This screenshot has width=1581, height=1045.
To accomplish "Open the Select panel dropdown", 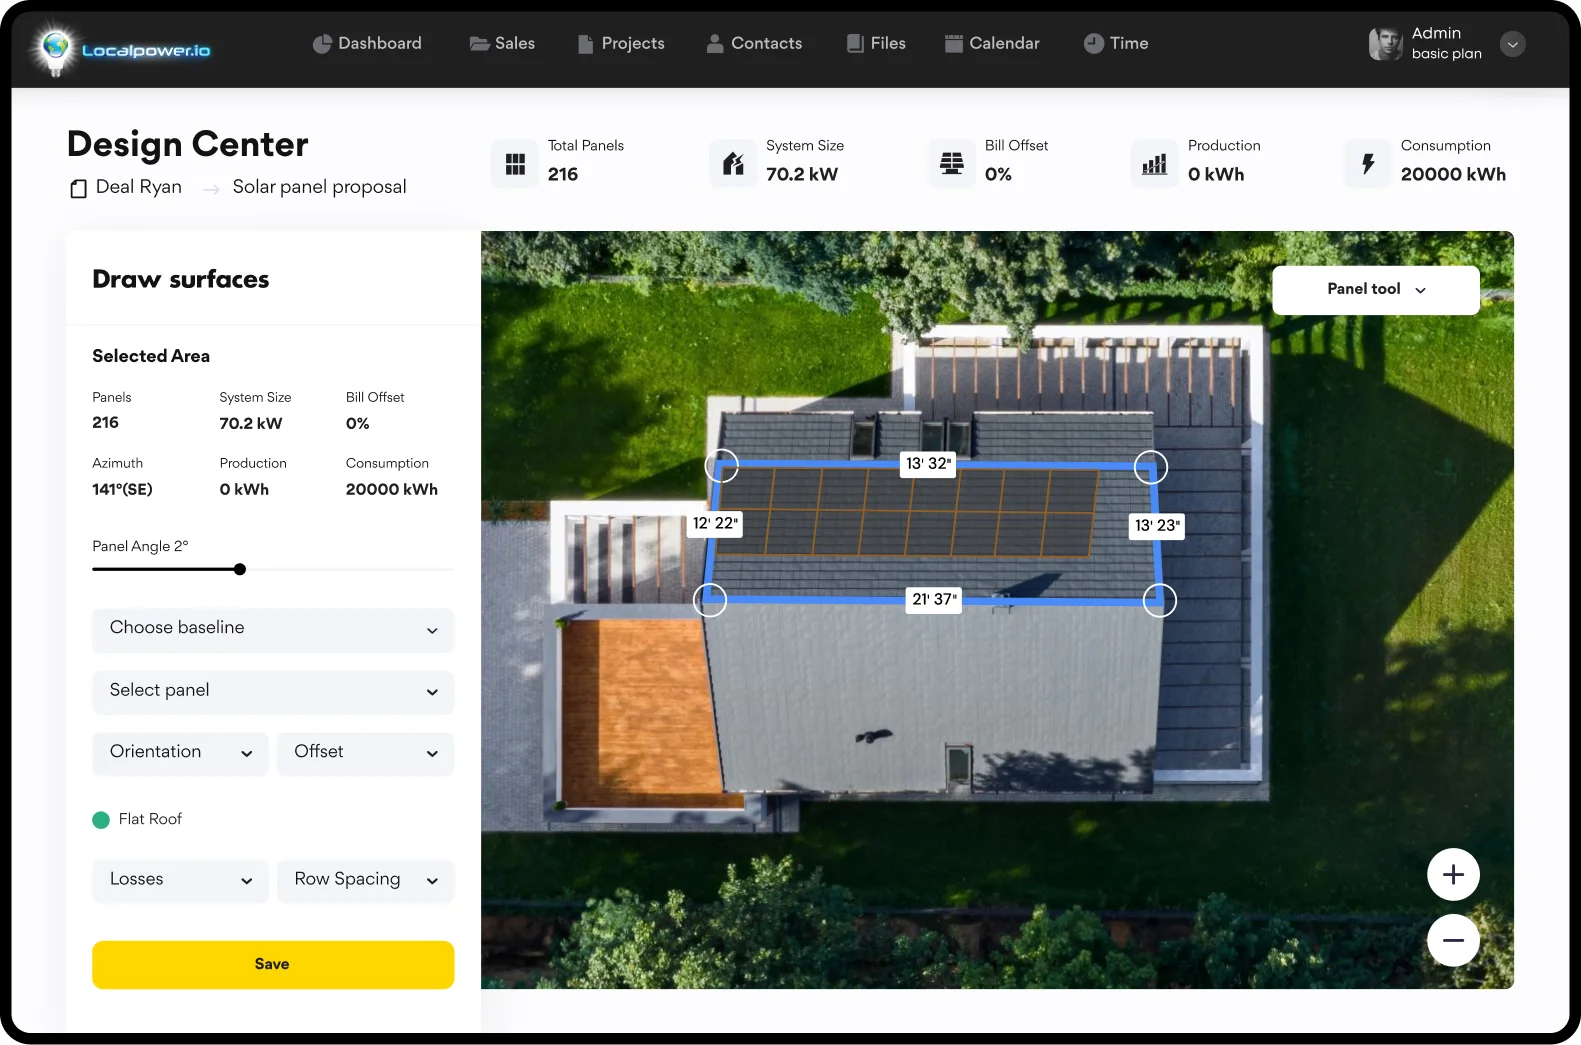I will tap(273, 691).
